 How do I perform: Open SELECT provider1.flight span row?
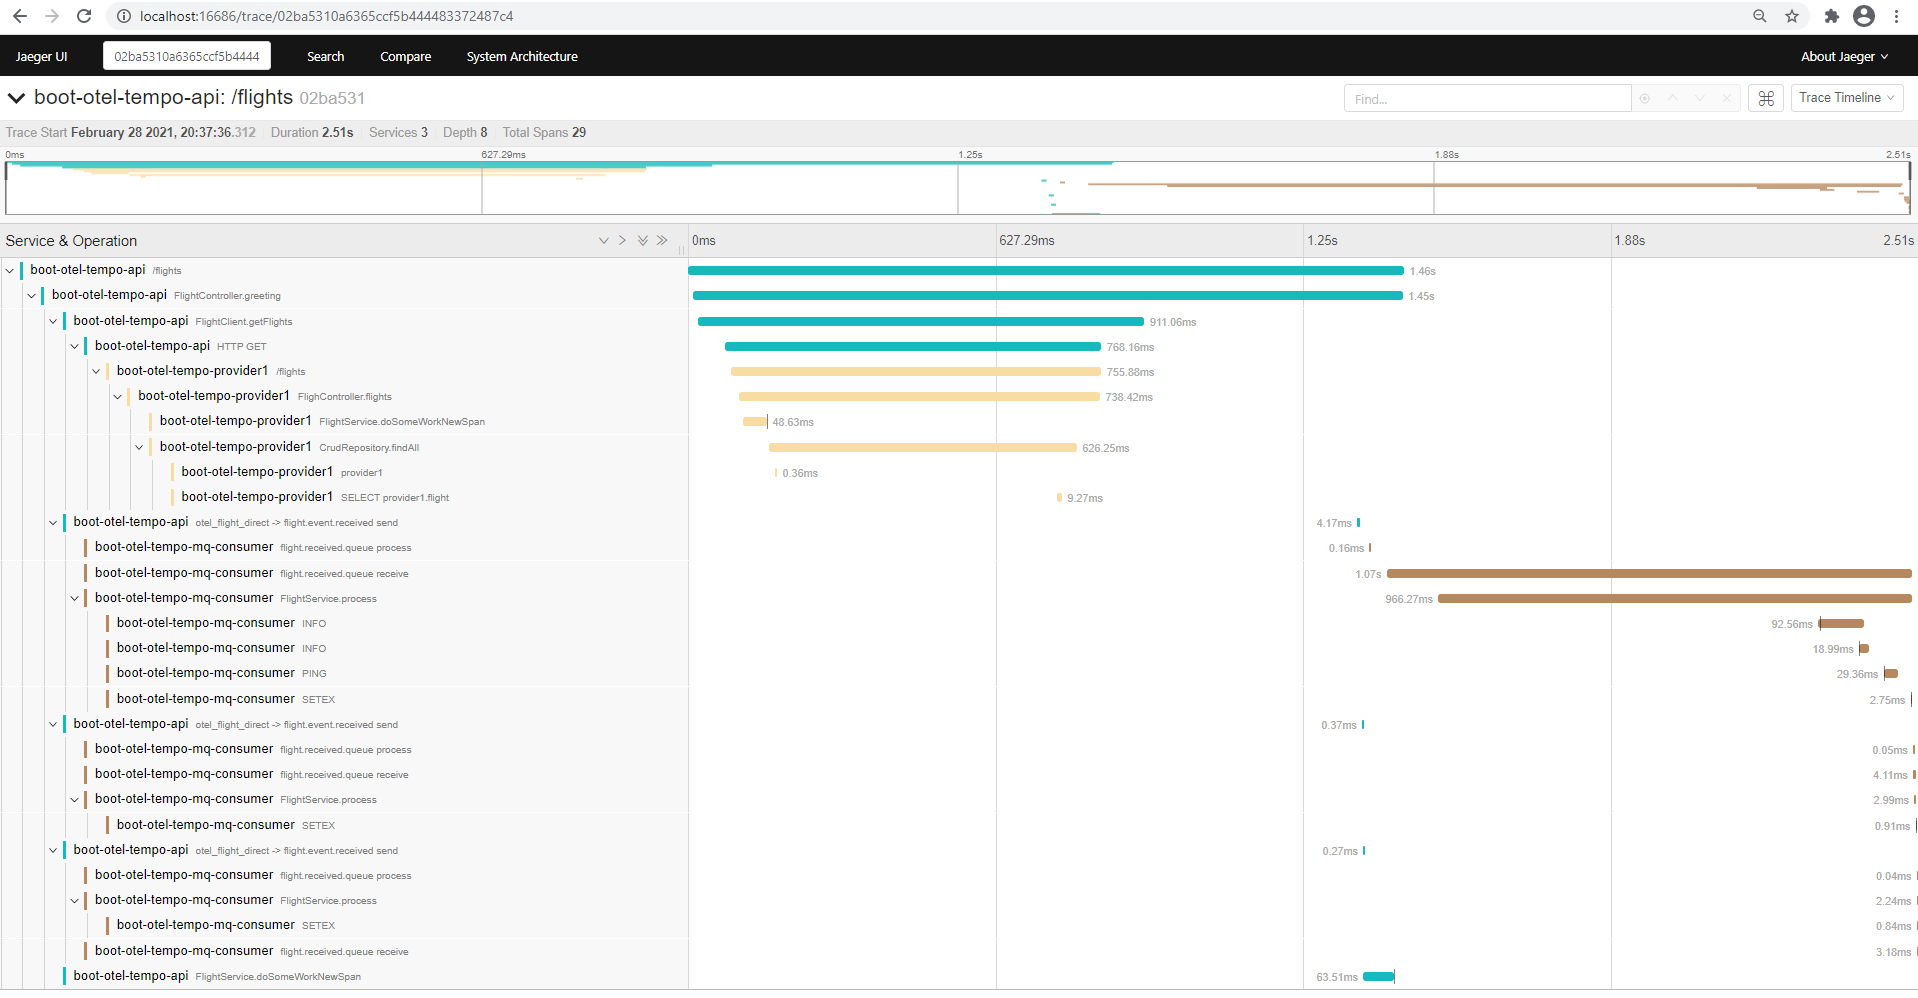[315, 497]
